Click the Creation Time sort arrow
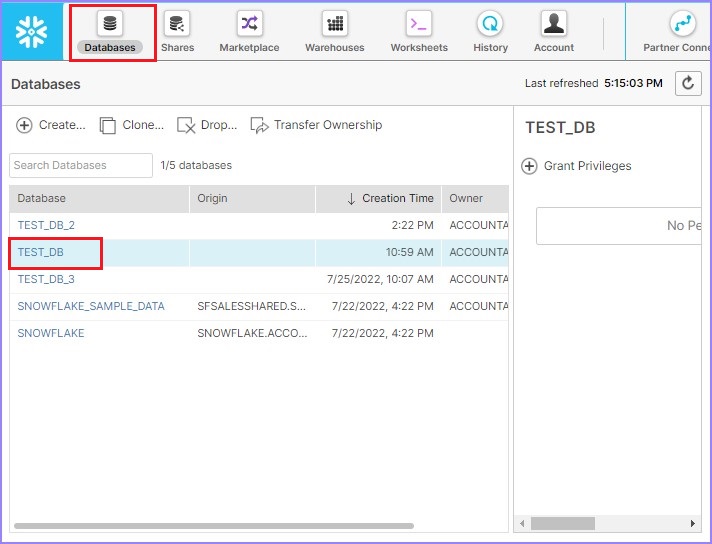Image resolution: width=712 pixels, height=544 pixels. (351, 199)
